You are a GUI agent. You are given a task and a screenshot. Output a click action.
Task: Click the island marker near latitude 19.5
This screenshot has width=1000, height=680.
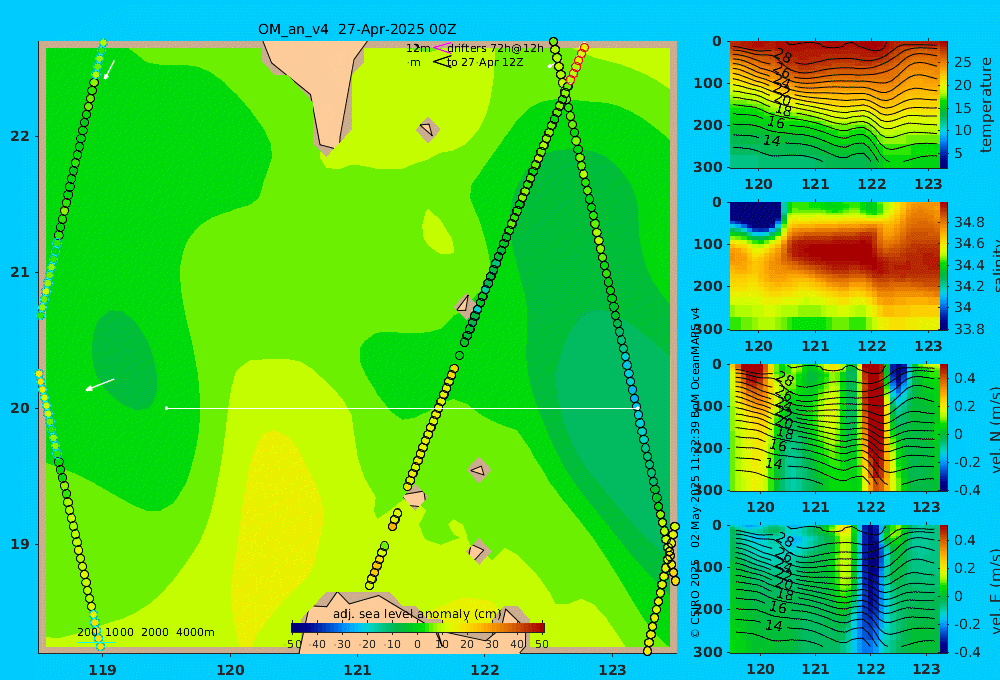tap(479, 471)
